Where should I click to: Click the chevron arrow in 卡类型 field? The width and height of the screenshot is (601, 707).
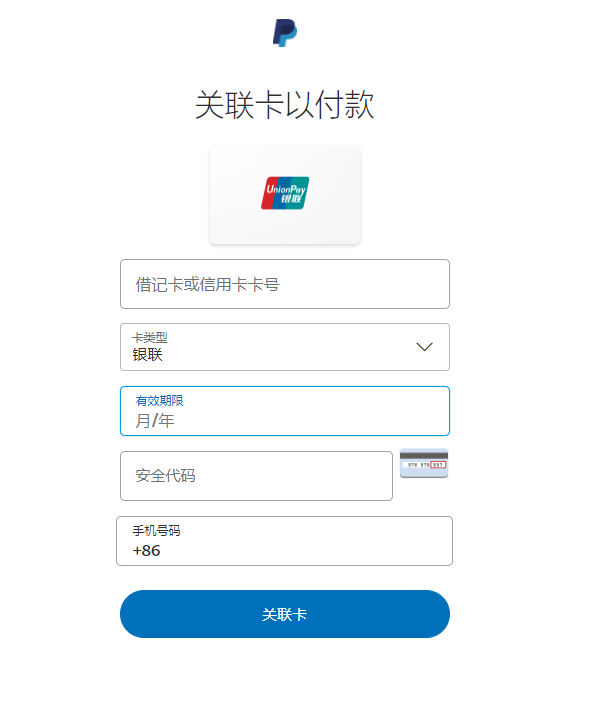coord(424,347)
